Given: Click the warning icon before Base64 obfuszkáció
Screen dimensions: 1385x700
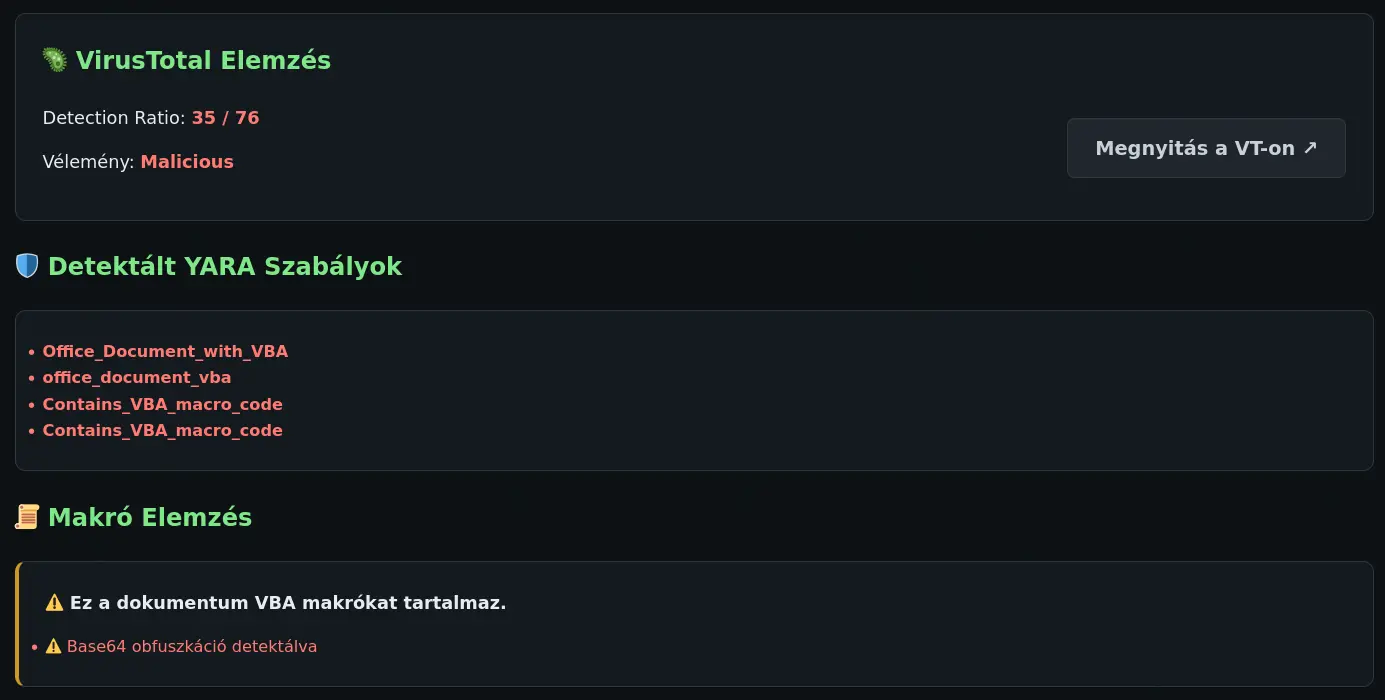Looking at the screenshot, I should pyautogui.click(x=54, y=646).
